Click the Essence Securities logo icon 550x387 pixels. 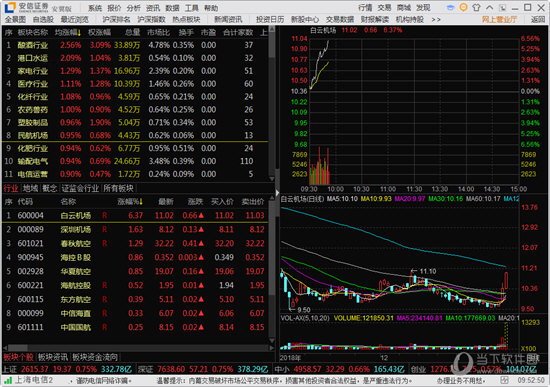10,7
